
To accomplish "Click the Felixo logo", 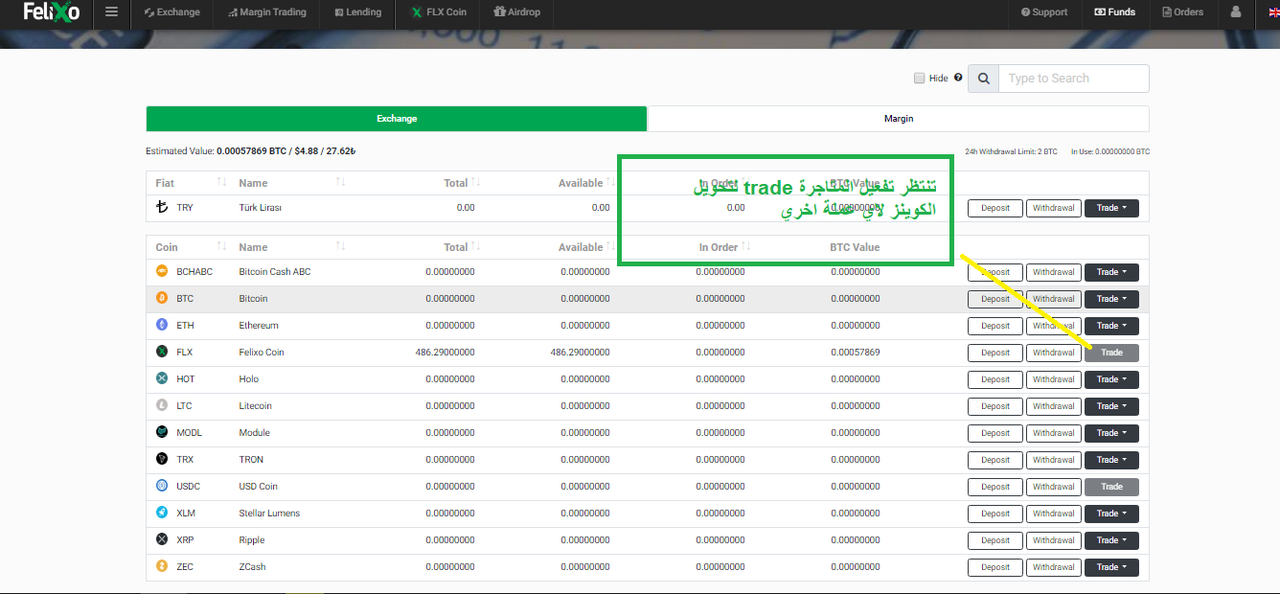I will tap(51, 13).
